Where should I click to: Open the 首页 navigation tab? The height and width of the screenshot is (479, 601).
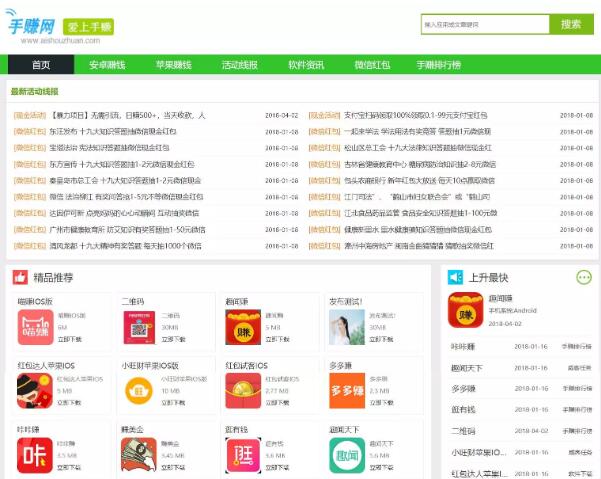40,65
